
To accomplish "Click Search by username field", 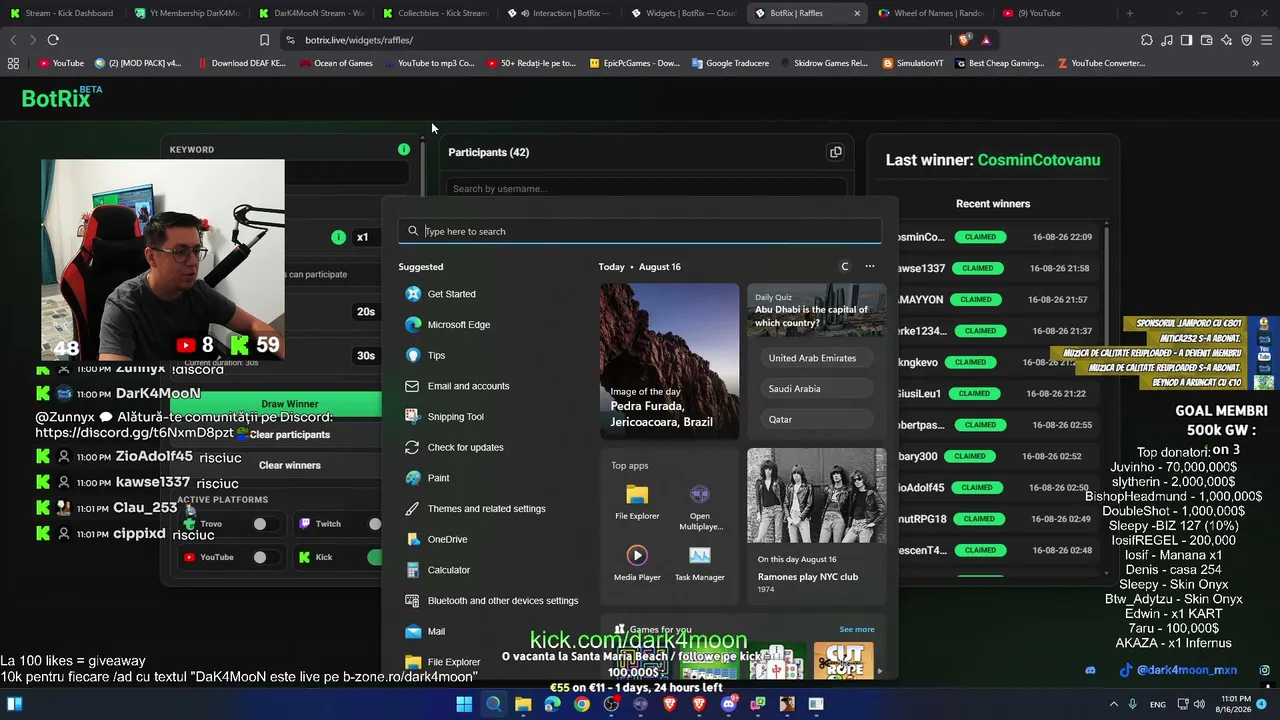I will tap(646, 188).
